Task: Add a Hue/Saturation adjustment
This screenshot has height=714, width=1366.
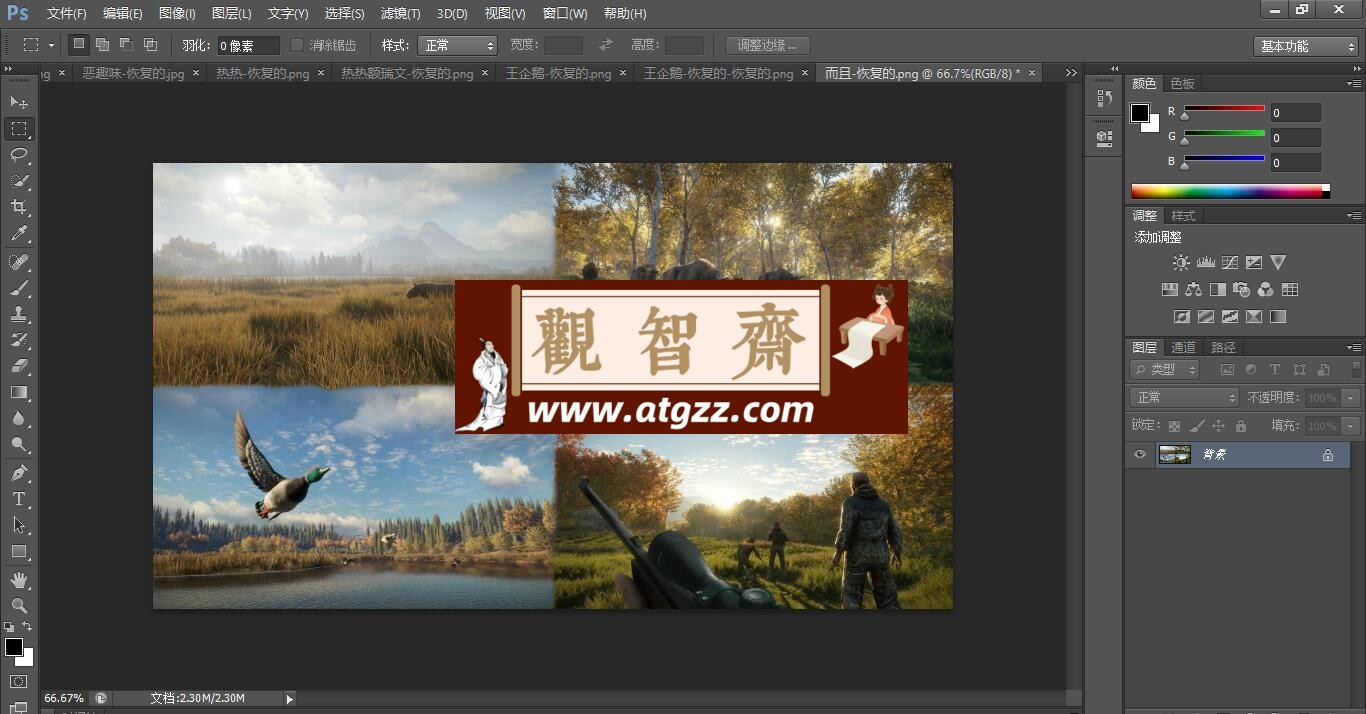Action: click(1169, 289)
